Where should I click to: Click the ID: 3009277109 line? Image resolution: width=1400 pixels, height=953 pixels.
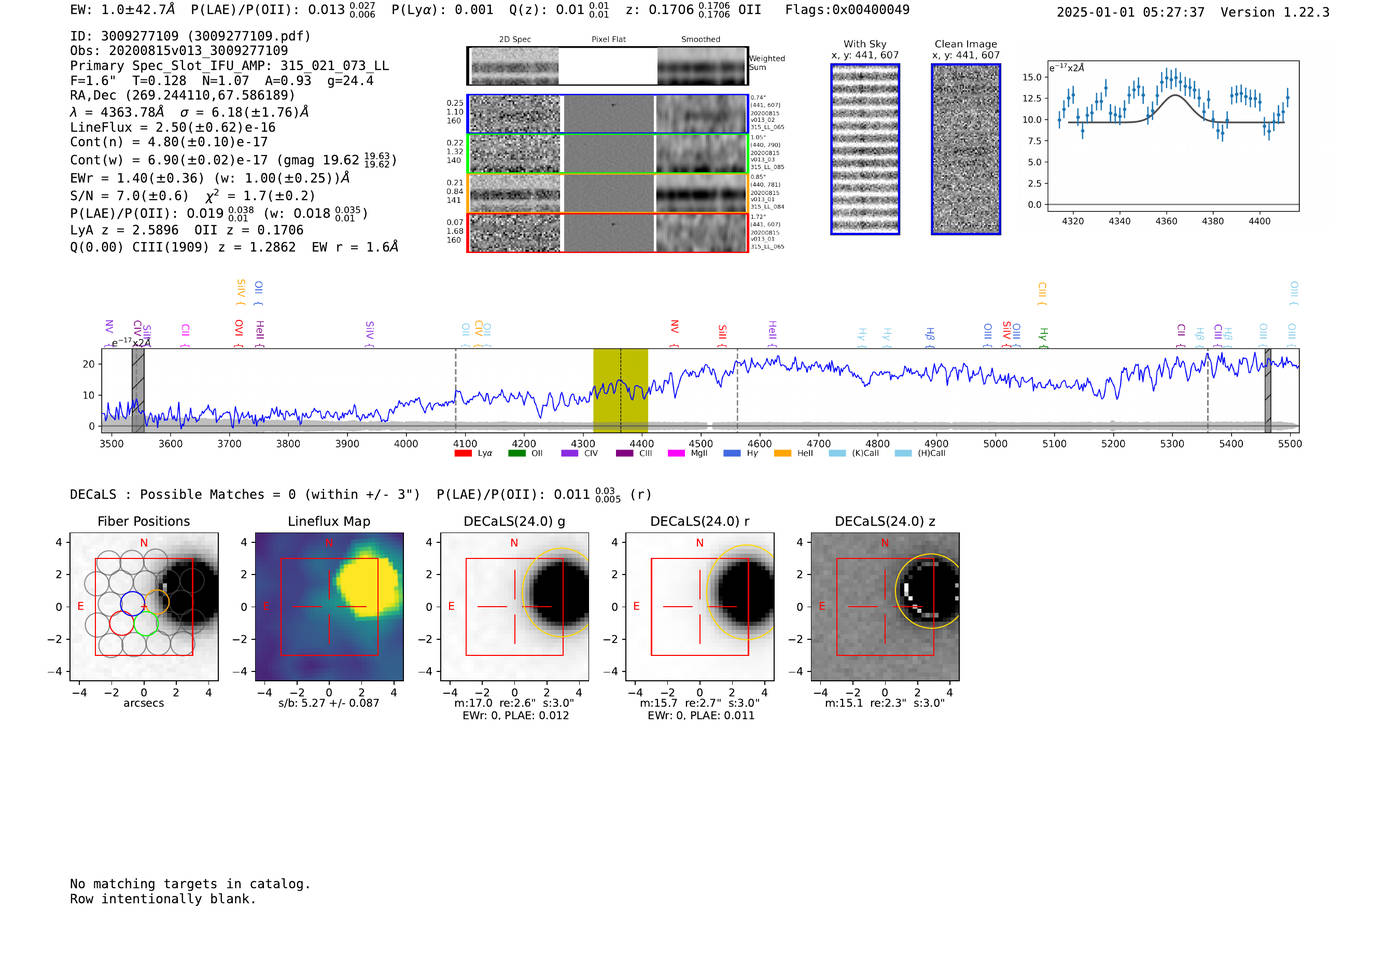coord(190,36)
